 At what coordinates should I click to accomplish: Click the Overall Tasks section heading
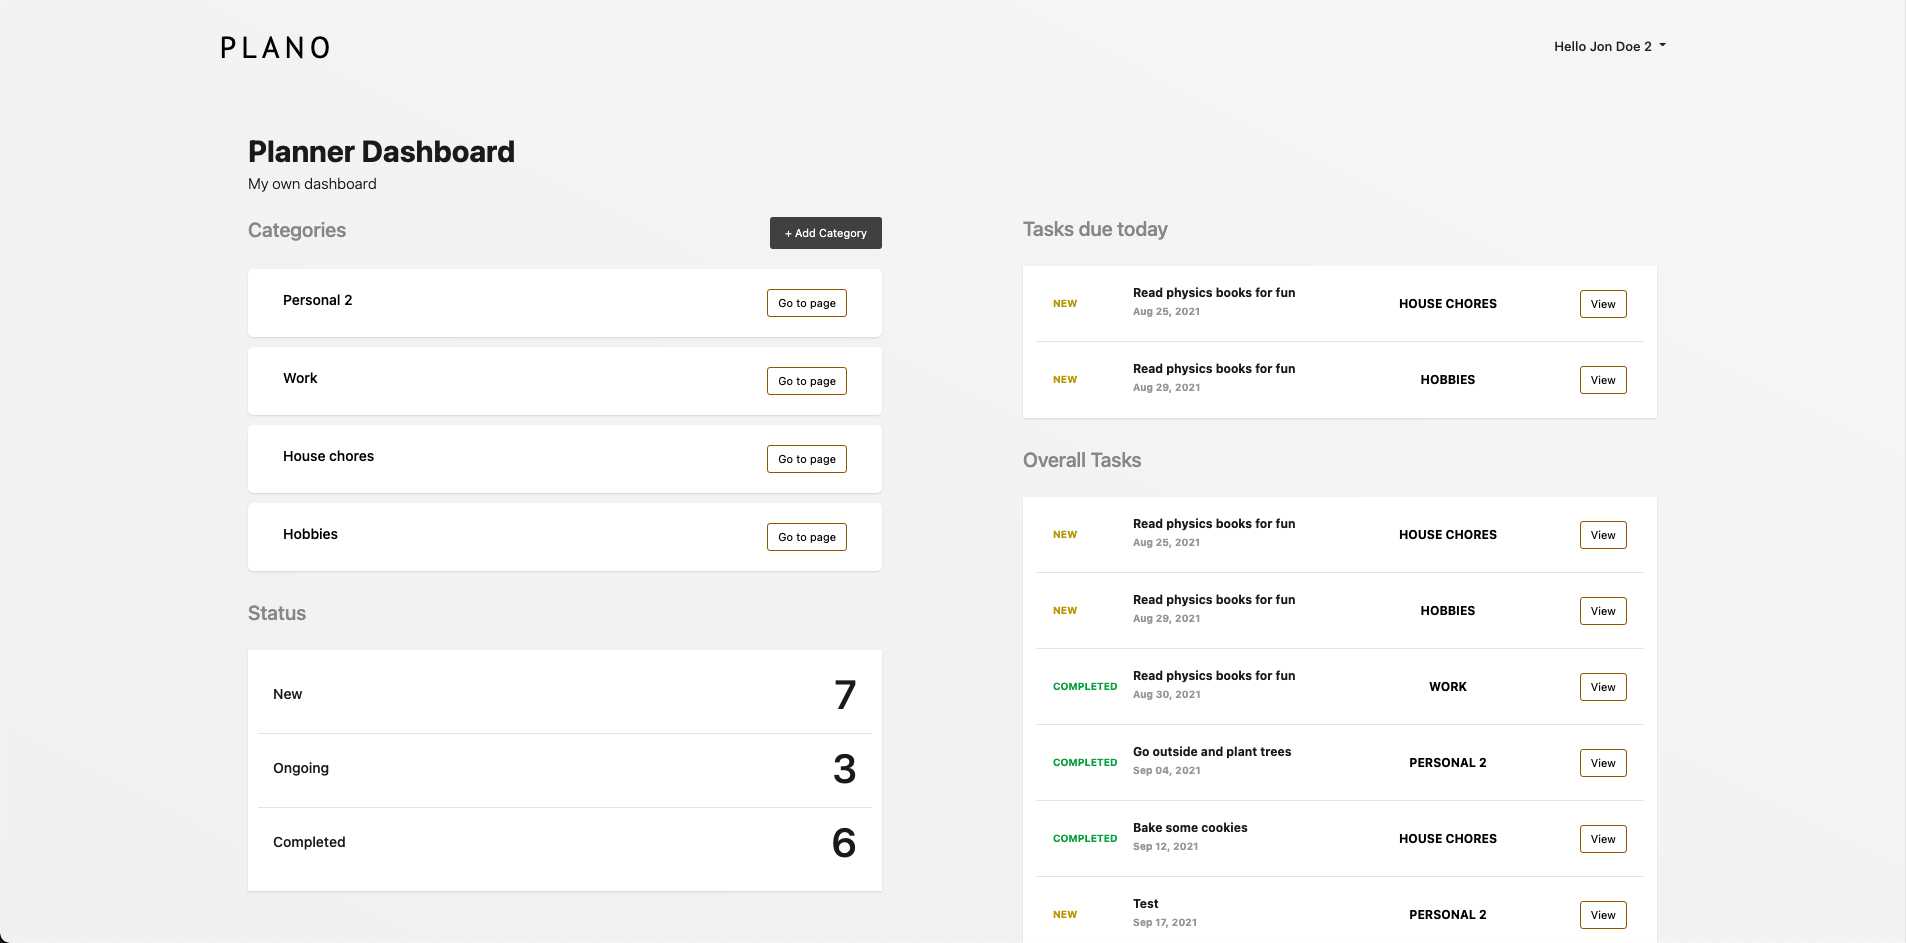pyautogui.click(x=1081, y=460)
